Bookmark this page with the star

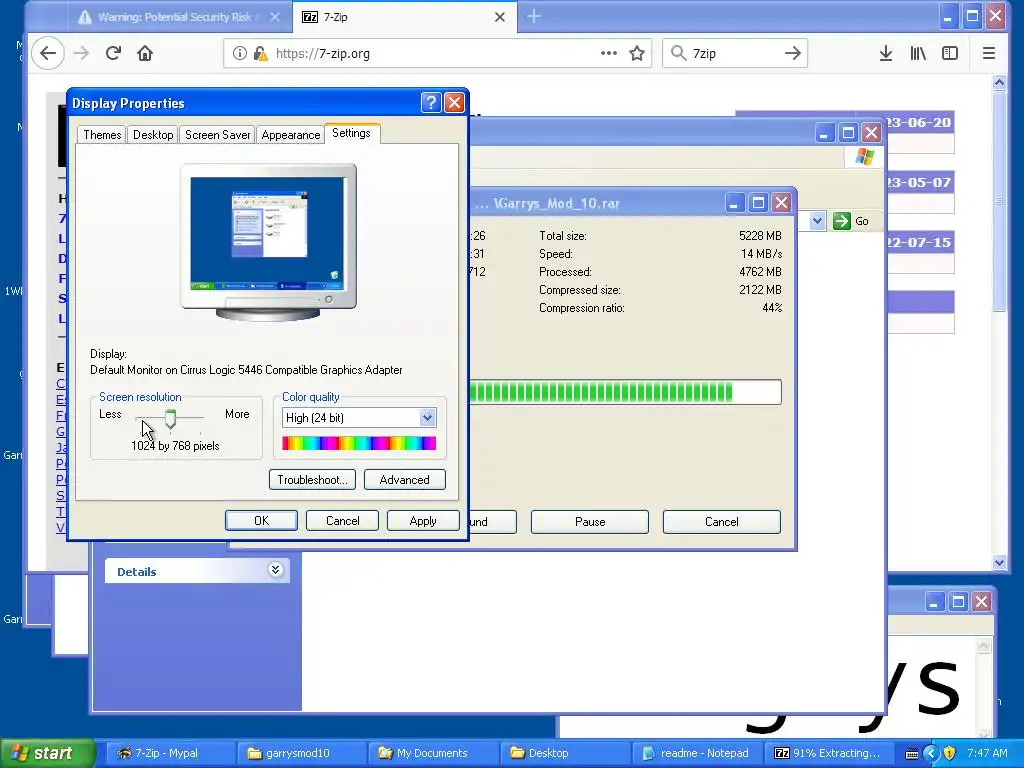coord(637,54)
